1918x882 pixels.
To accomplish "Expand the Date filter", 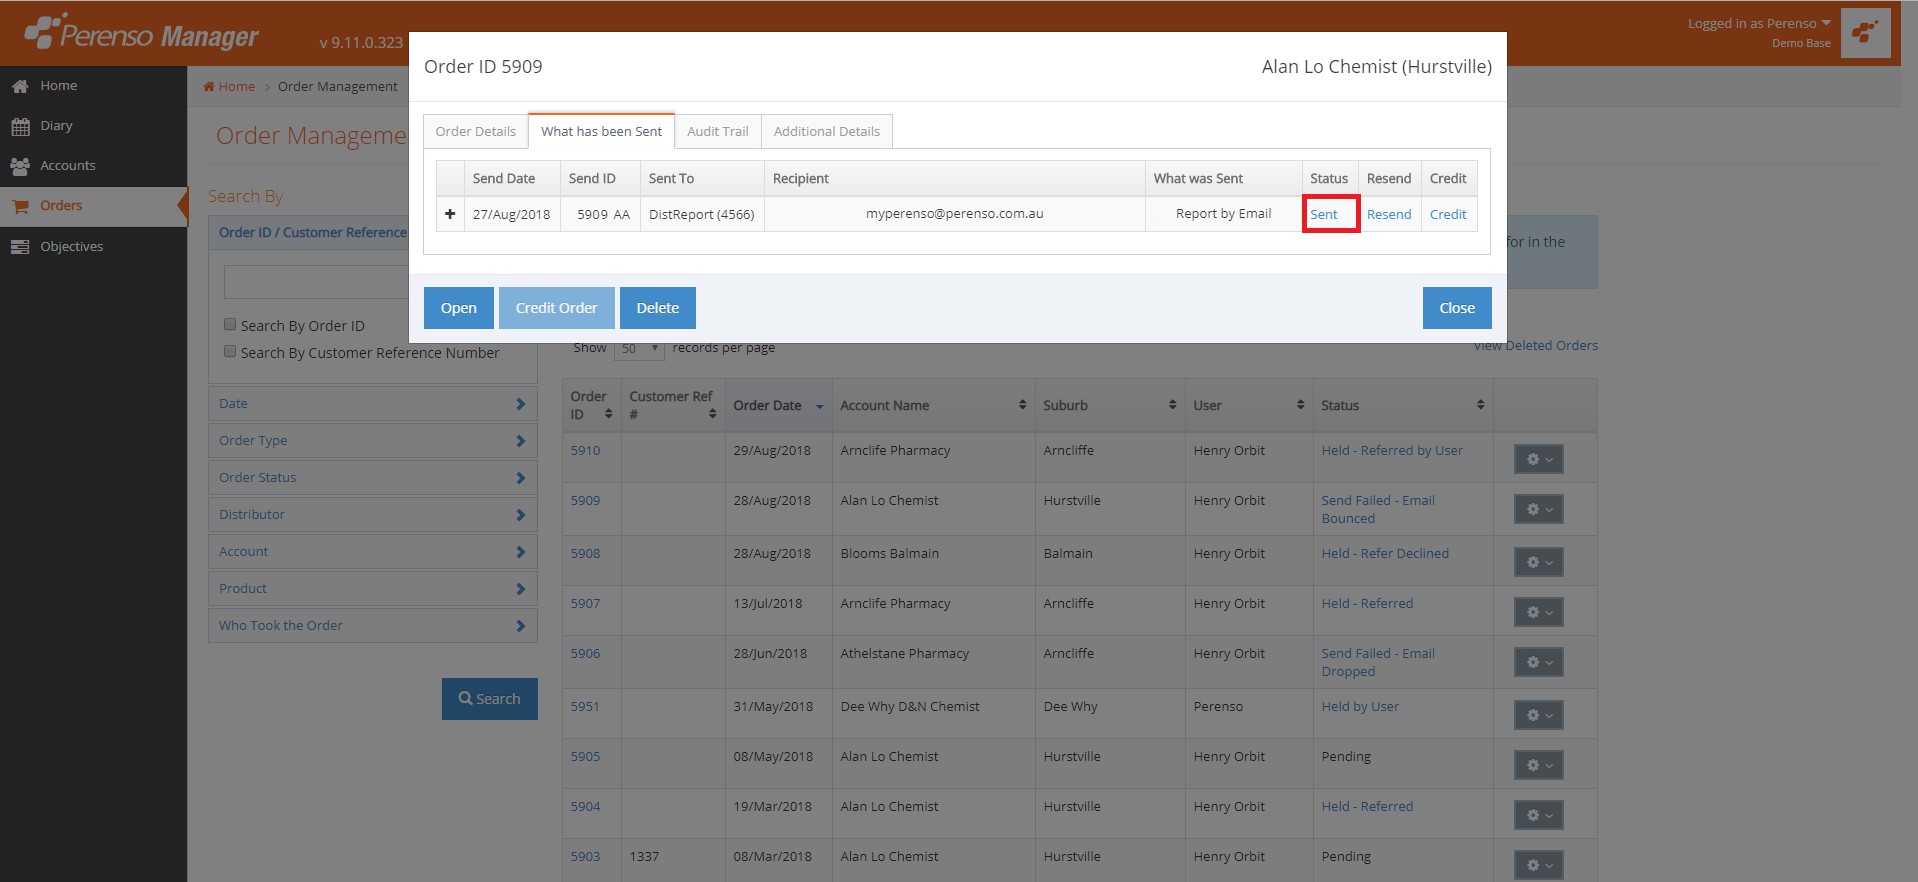I will 372,404.
